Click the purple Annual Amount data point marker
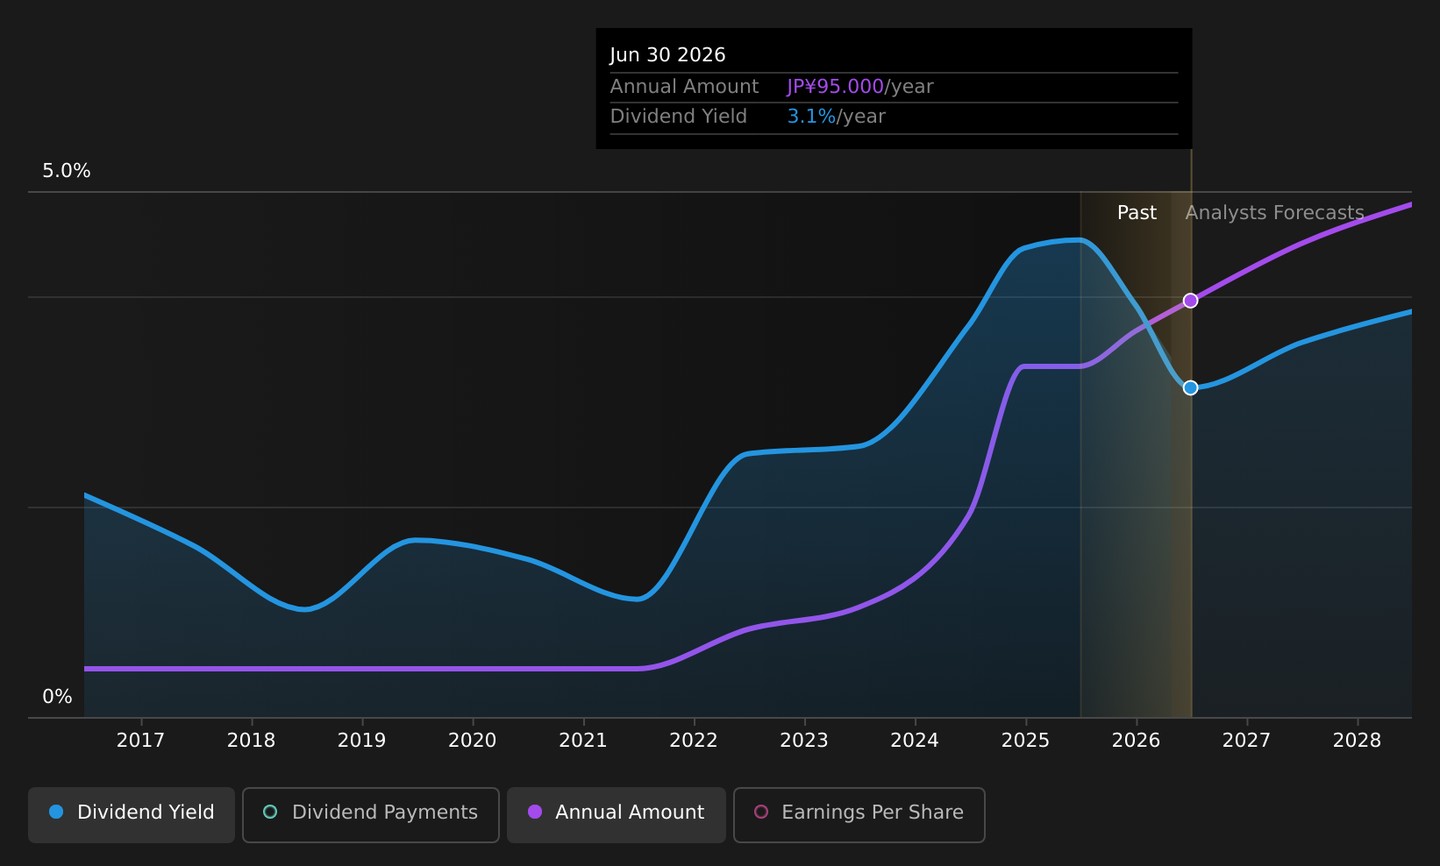1440x866 pixels. click(x=1190, y=301)
